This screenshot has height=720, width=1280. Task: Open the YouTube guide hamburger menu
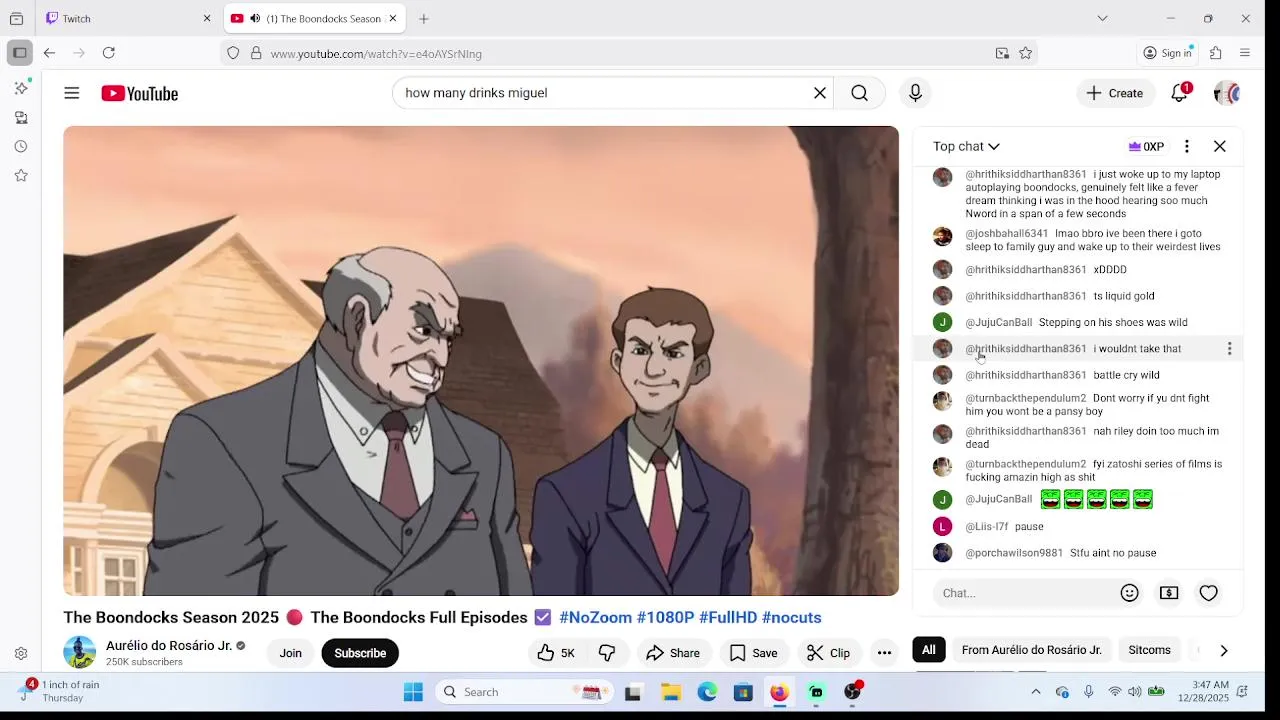72,93
